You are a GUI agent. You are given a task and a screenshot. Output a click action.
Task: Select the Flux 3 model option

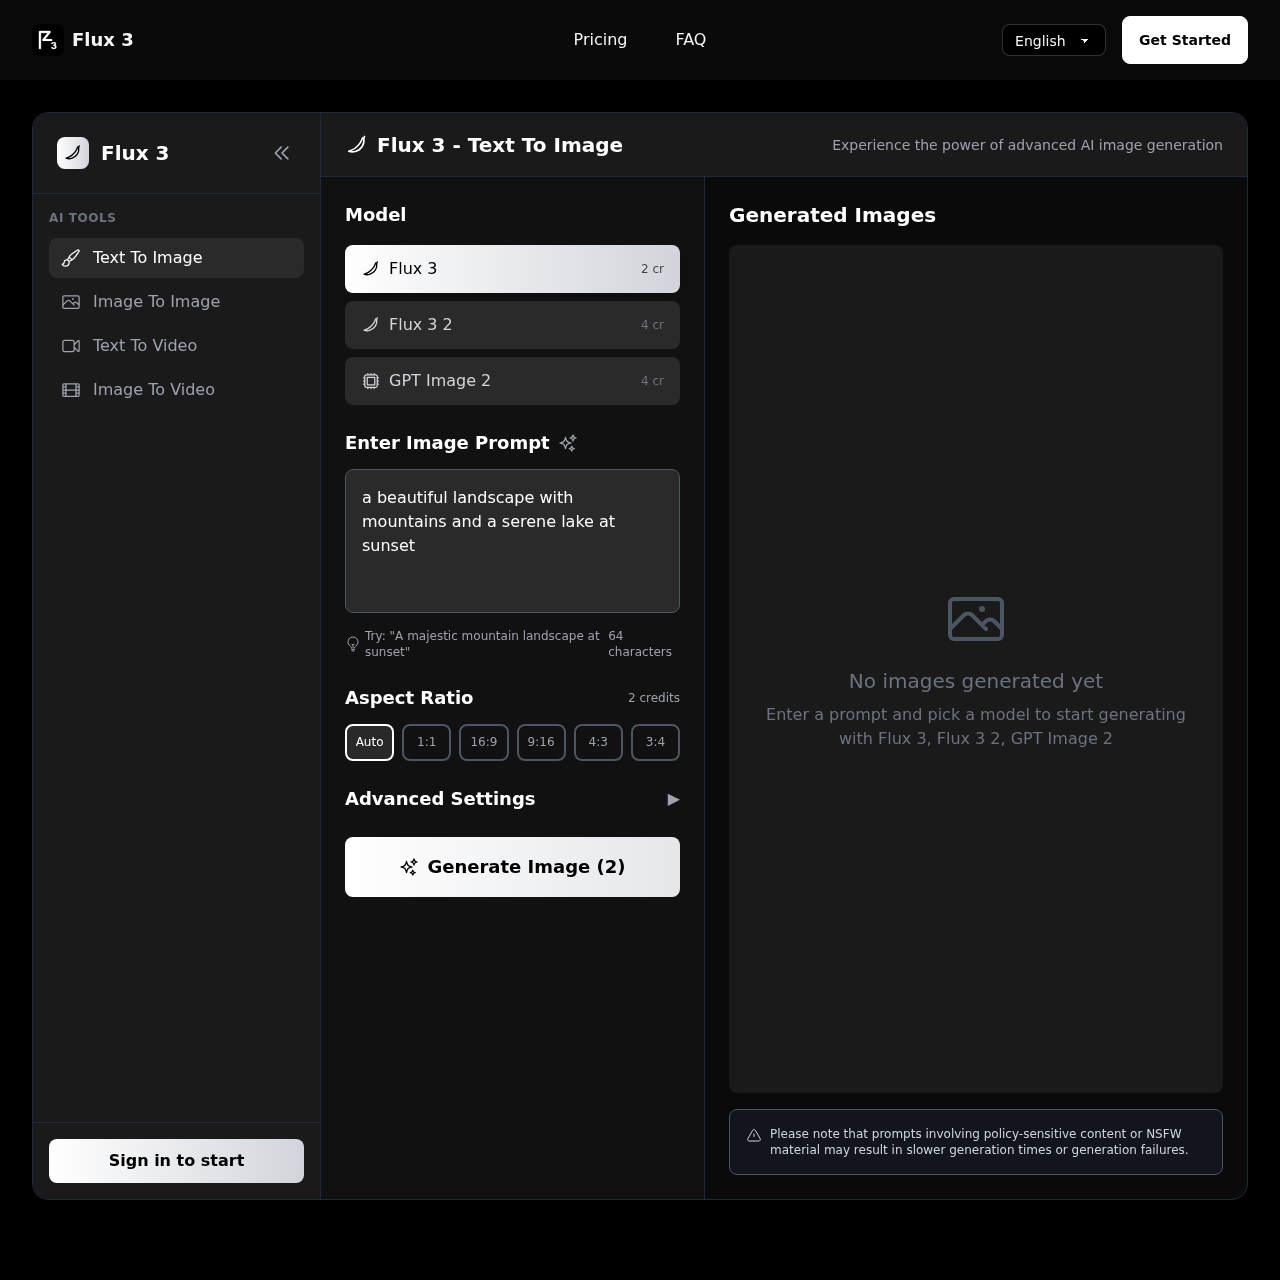512,269
